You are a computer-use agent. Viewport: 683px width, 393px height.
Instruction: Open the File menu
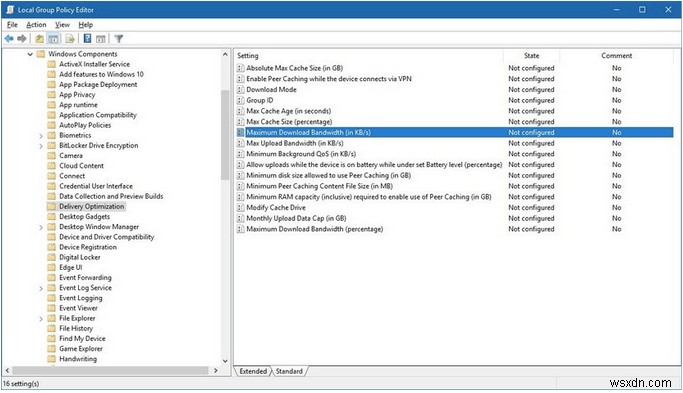click(12, 25)
